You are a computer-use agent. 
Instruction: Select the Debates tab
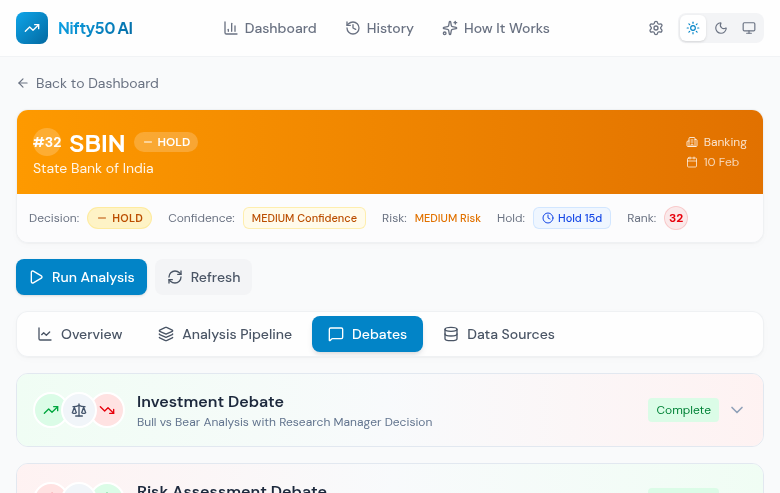tap(368, 334)
